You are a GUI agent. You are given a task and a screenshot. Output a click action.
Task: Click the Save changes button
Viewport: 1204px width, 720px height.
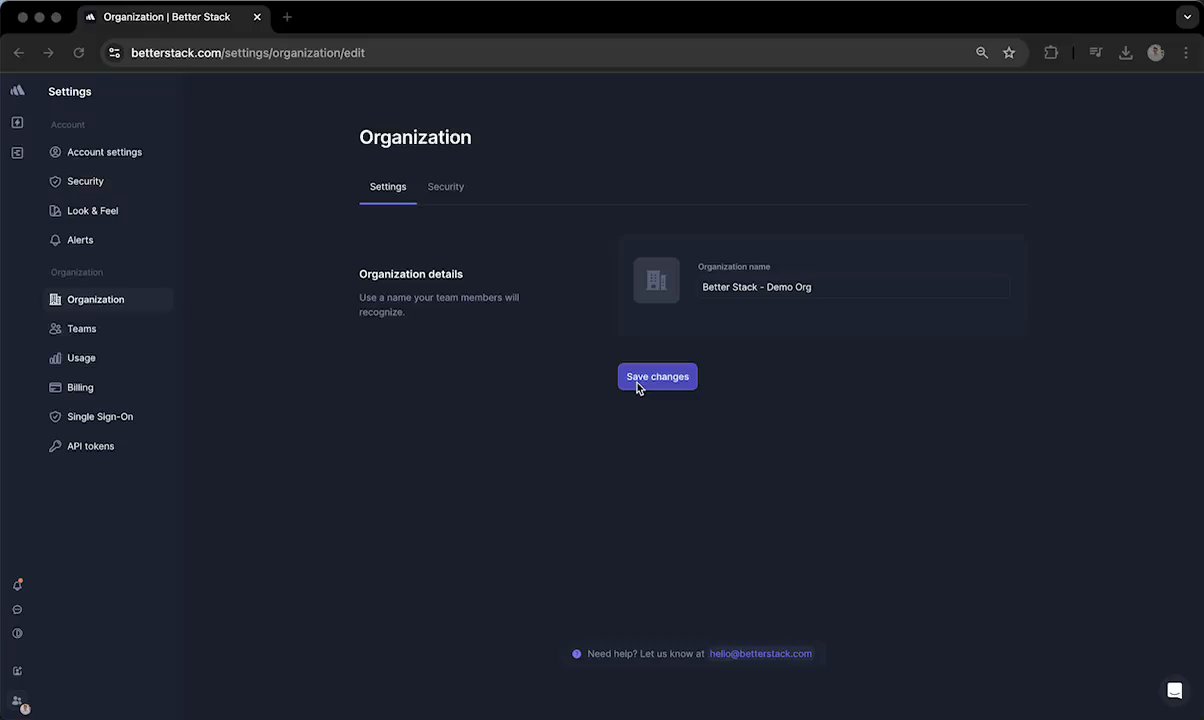[657, 377]
